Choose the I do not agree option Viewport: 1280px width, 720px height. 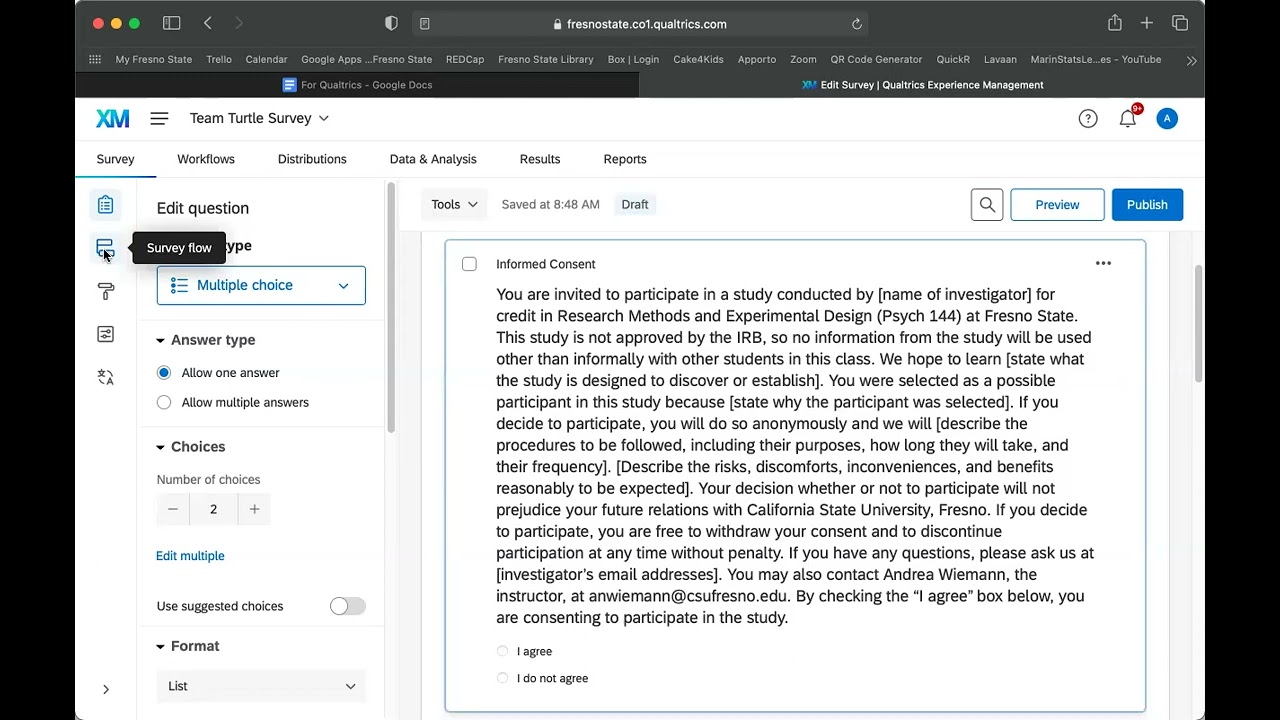coord(502,678)
